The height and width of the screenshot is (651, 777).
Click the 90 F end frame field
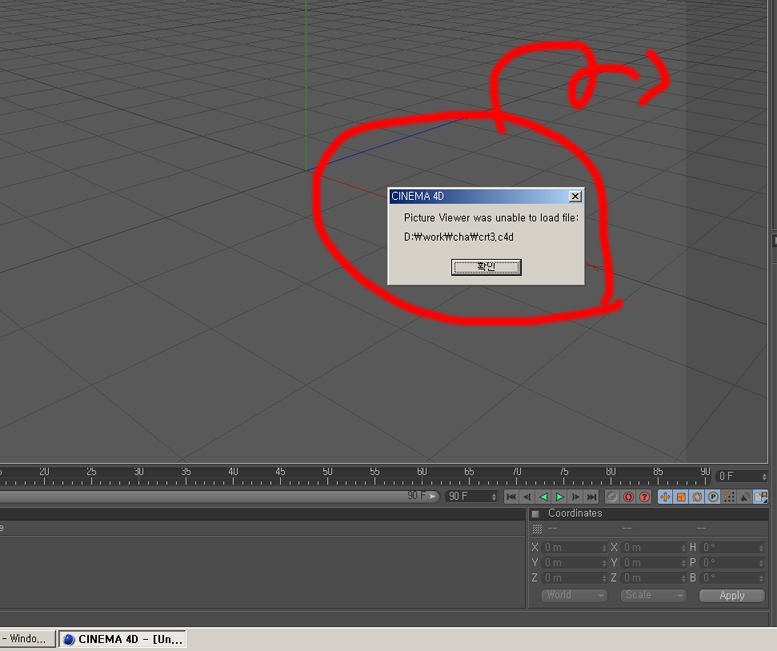coord(471,496)
